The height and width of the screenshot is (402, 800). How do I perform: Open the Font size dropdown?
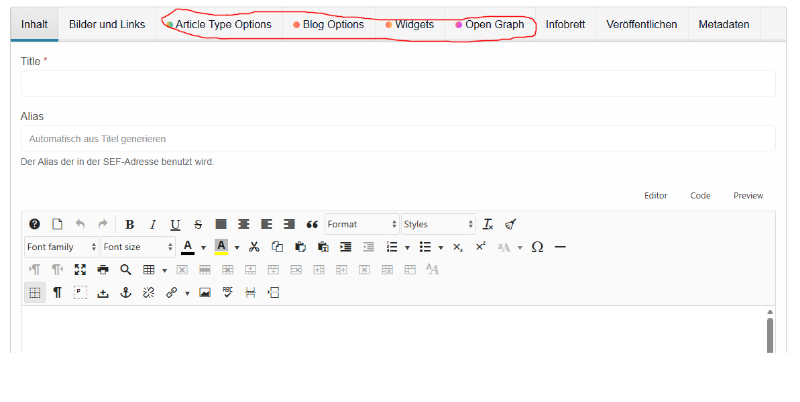click(x=136, y=247)
